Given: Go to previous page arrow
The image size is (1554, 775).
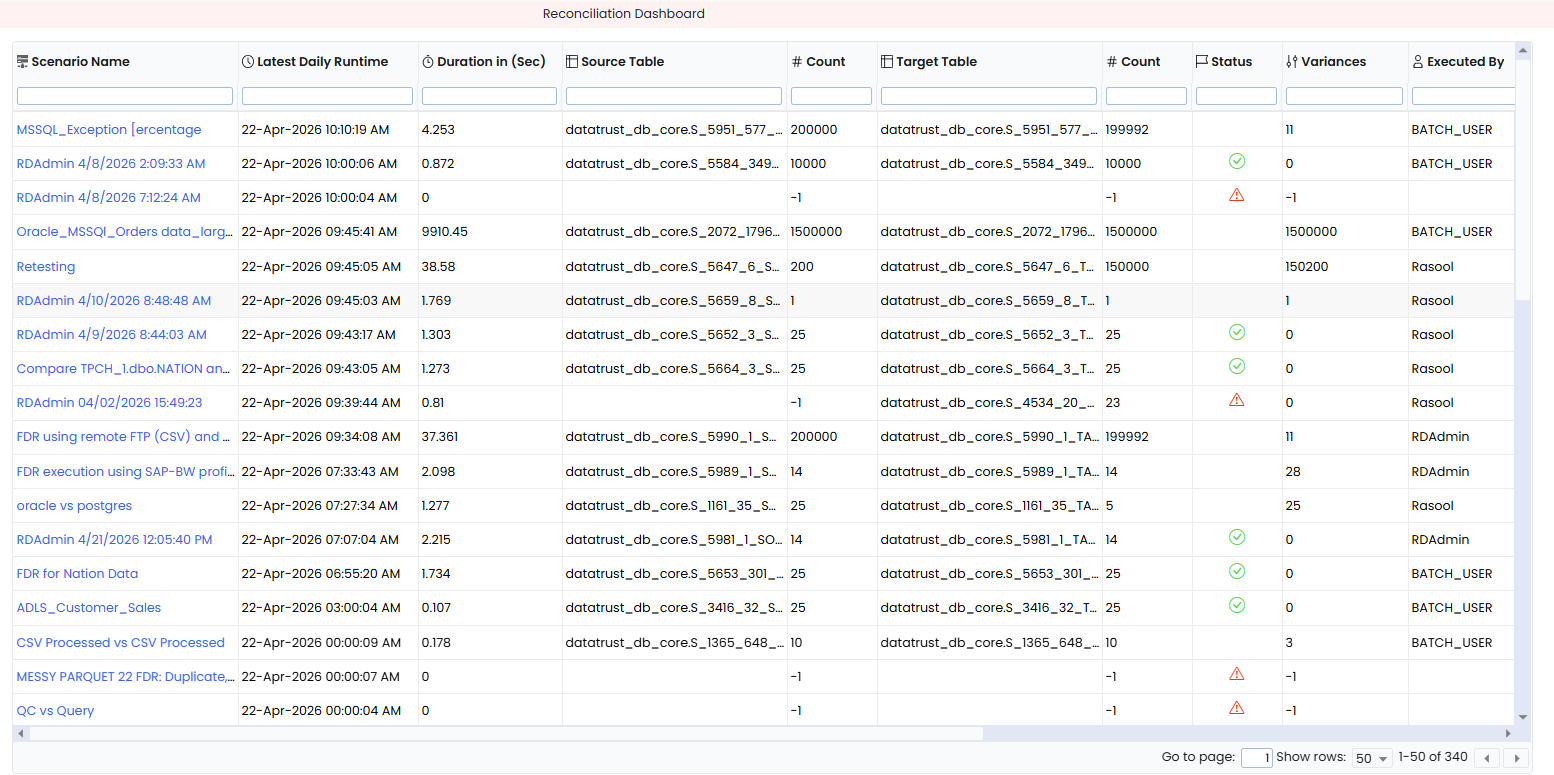Looking at the screenshot, I should 1489,758.
